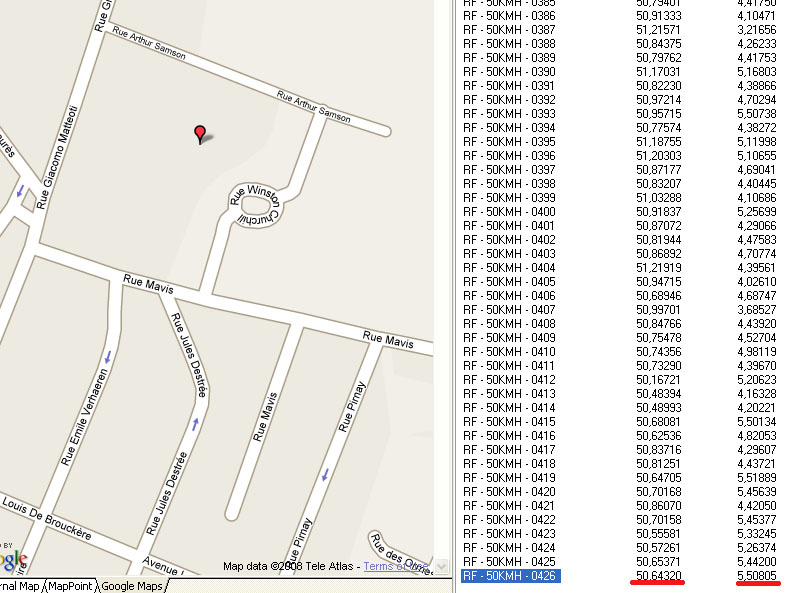
Task: Click one-way arrow on Rue Emile Verhaeren
Action: 107,355
